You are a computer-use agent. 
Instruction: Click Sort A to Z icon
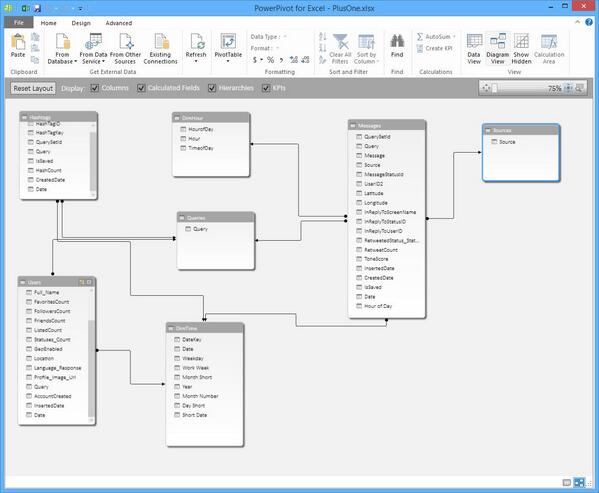323,37
